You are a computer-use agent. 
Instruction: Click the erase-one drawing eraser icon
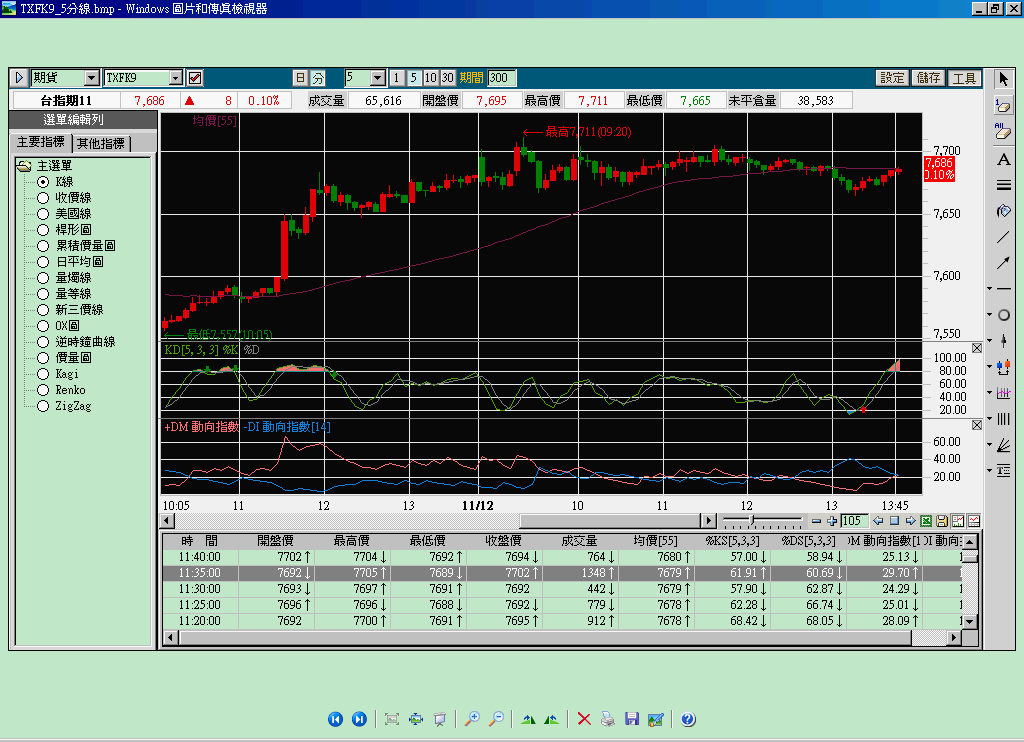[x=1003, y=105]
